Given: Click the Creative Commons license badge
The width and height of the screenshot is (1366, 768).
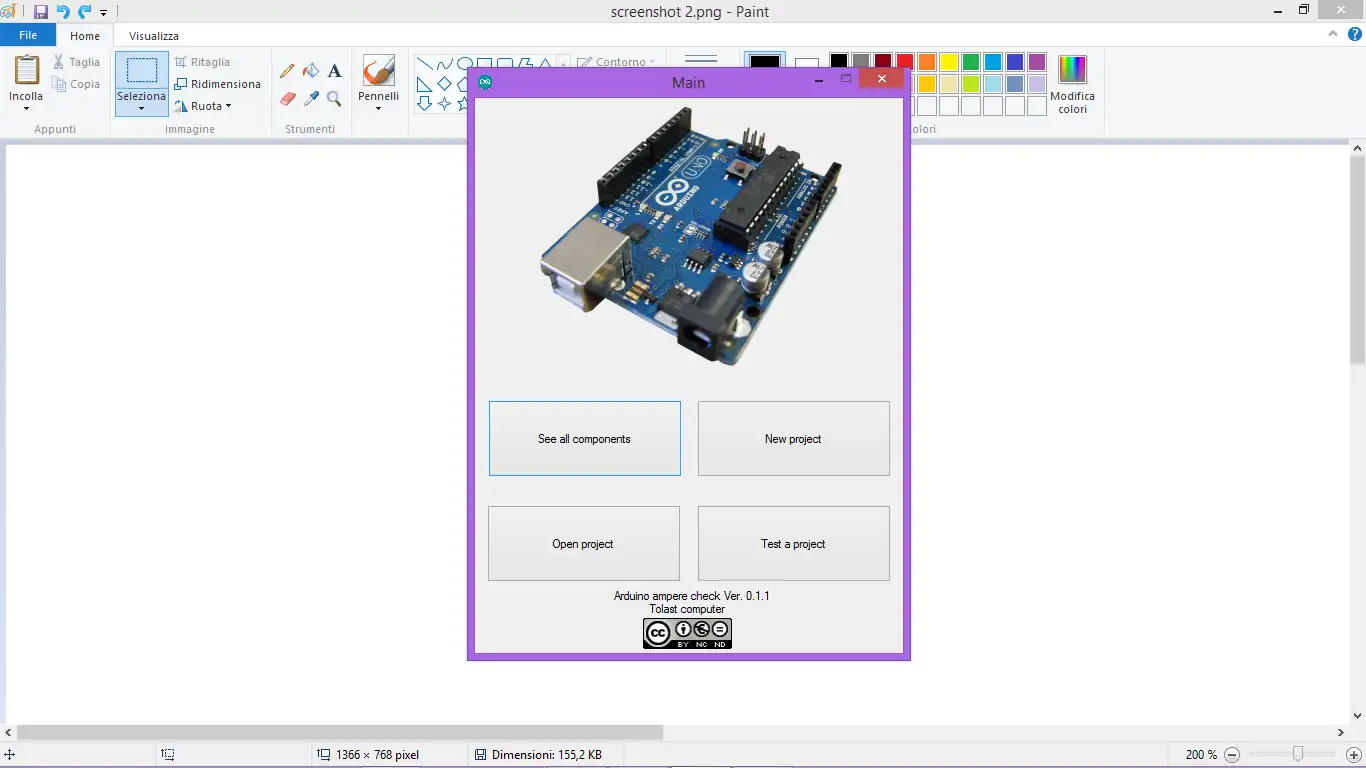Looking at the screenshot, I should tap(687, 633).
